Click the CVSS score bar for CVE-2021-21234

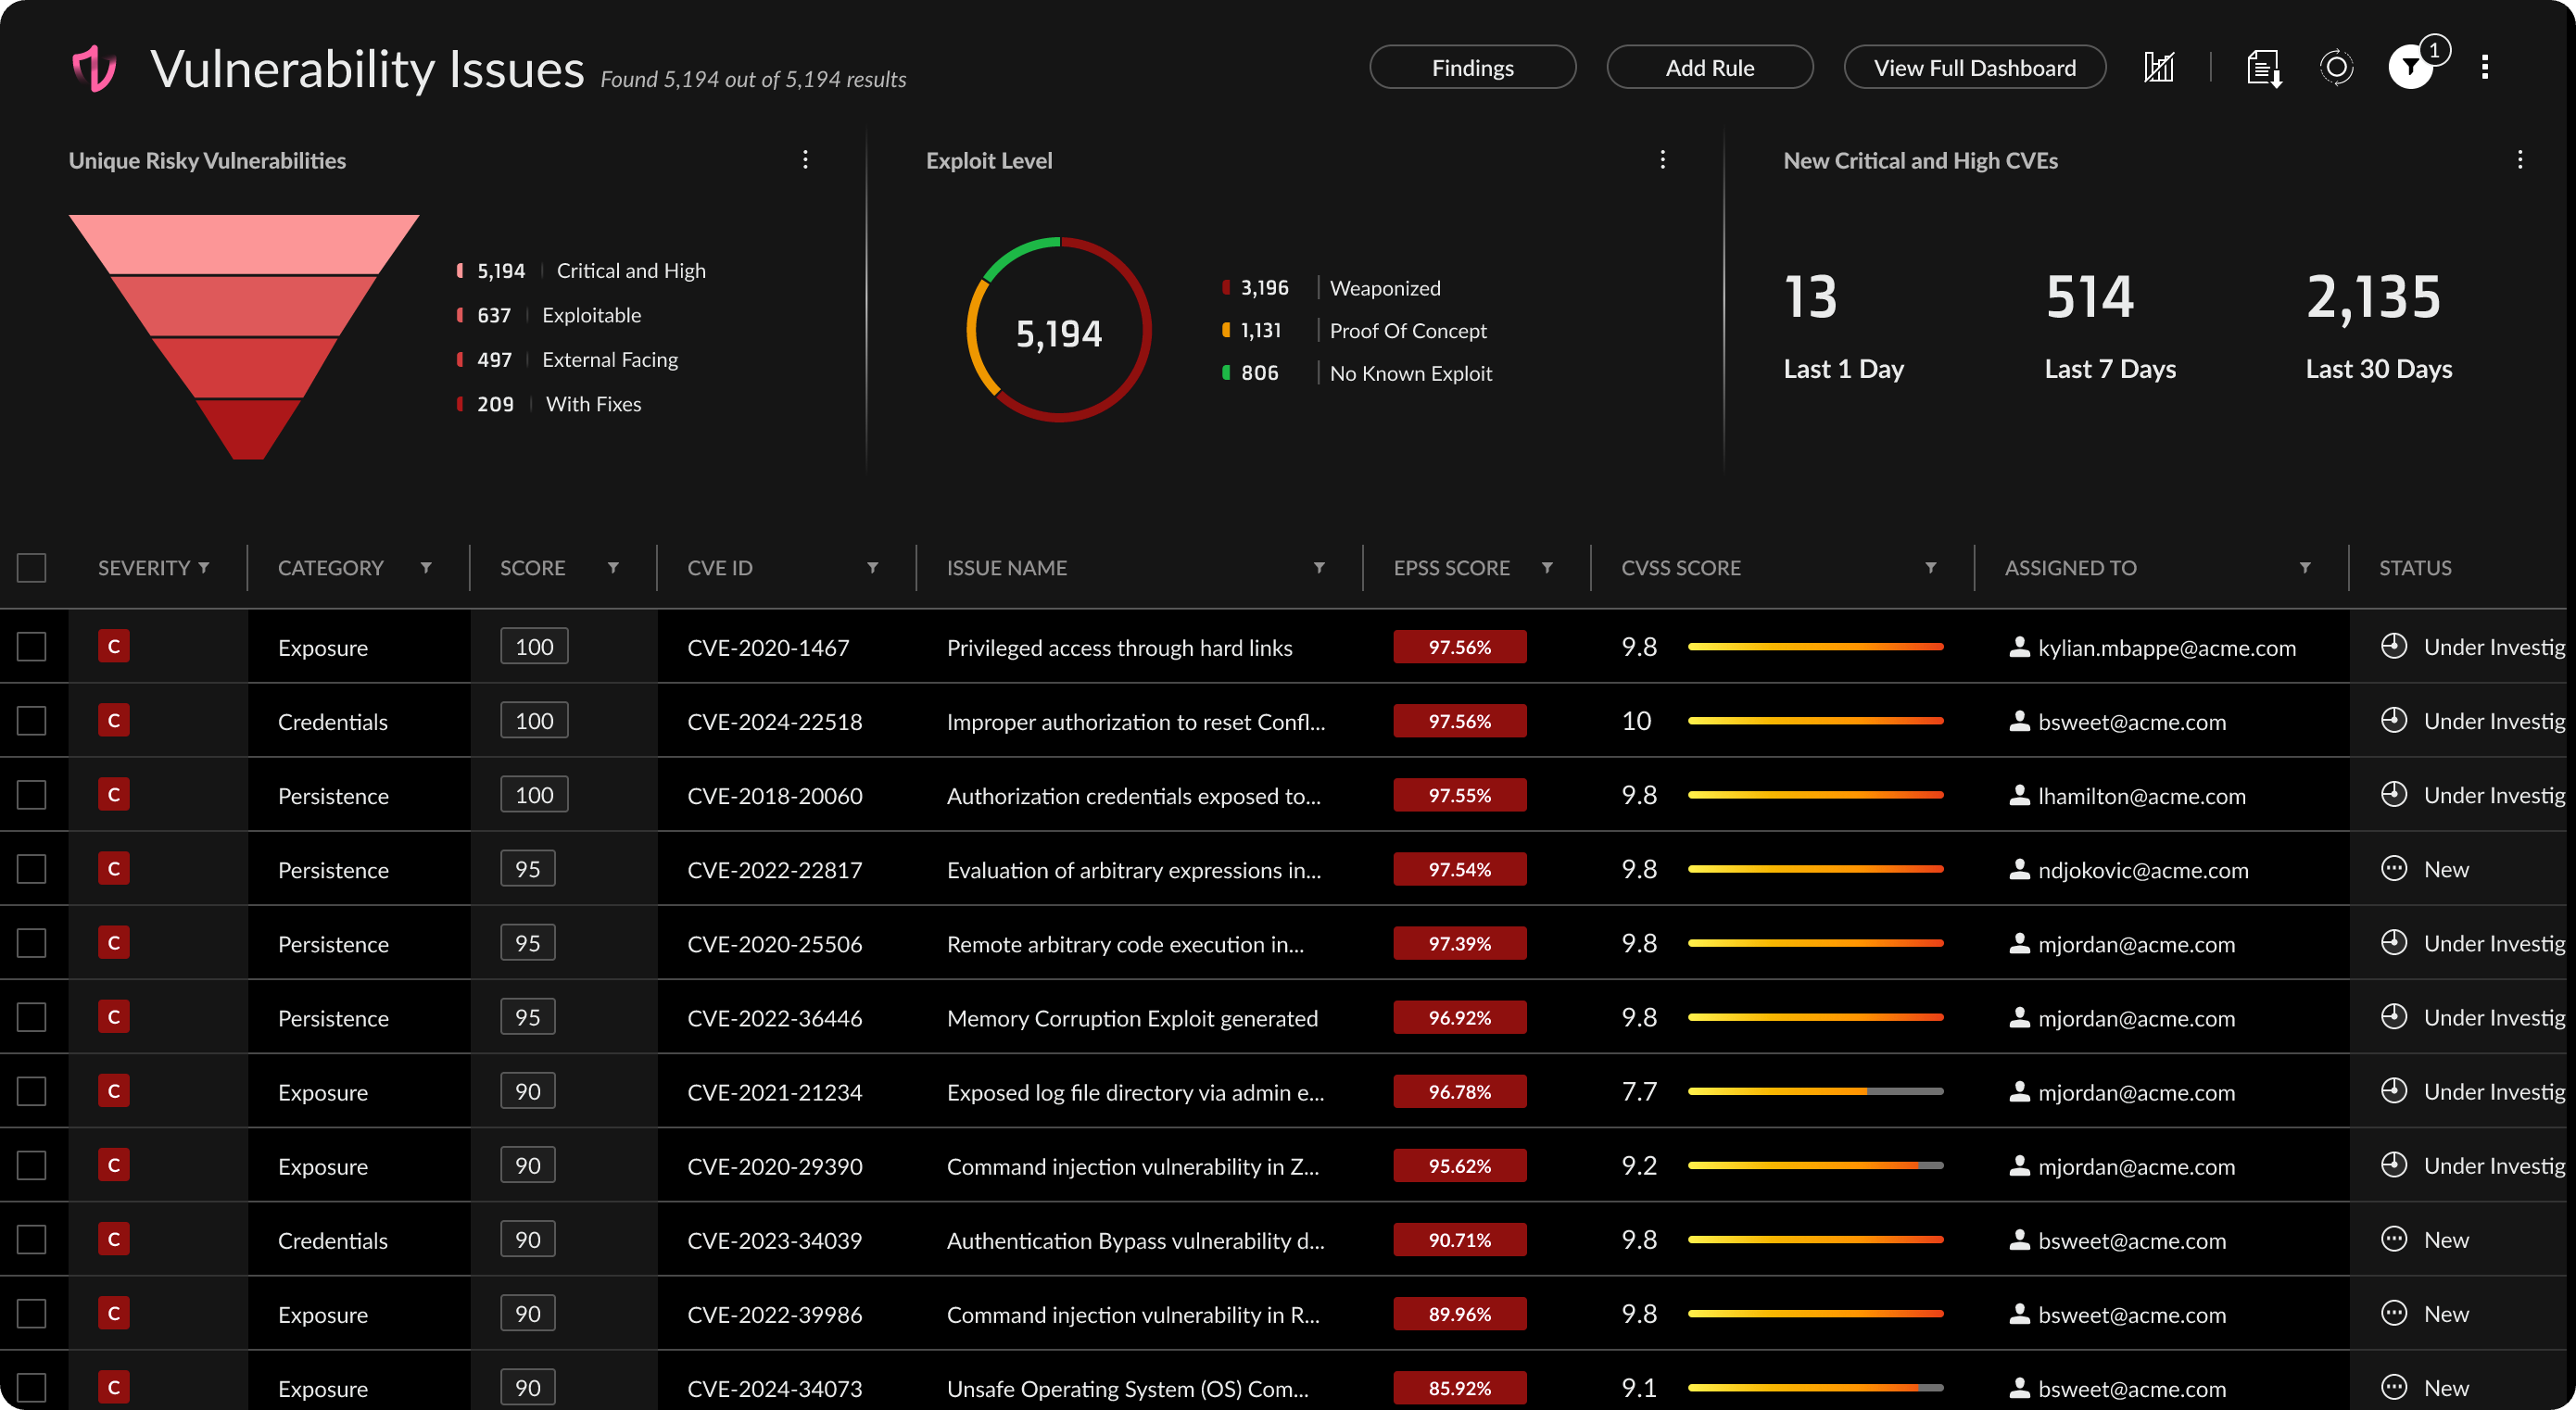coord(1815,1091)
